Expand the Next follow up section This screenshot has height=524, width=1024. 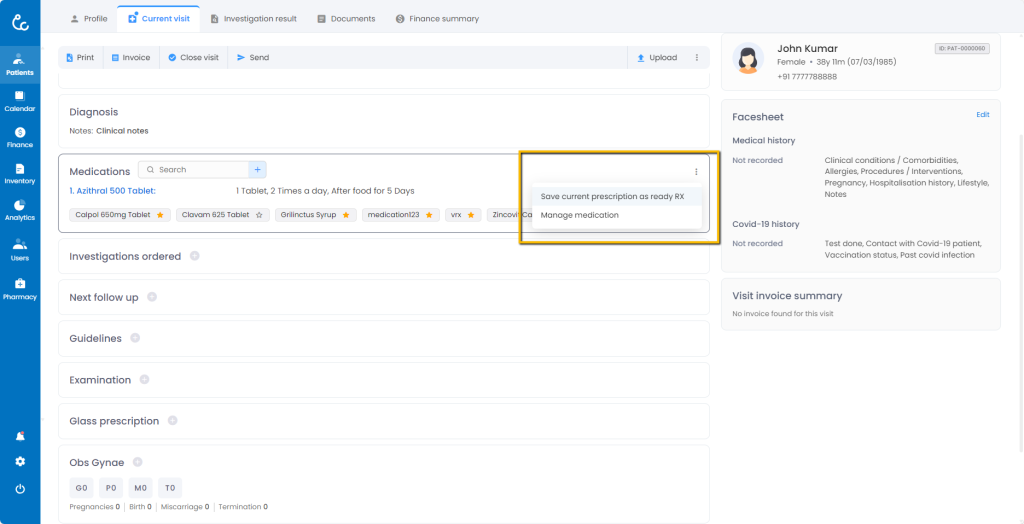tap(152, 297)
